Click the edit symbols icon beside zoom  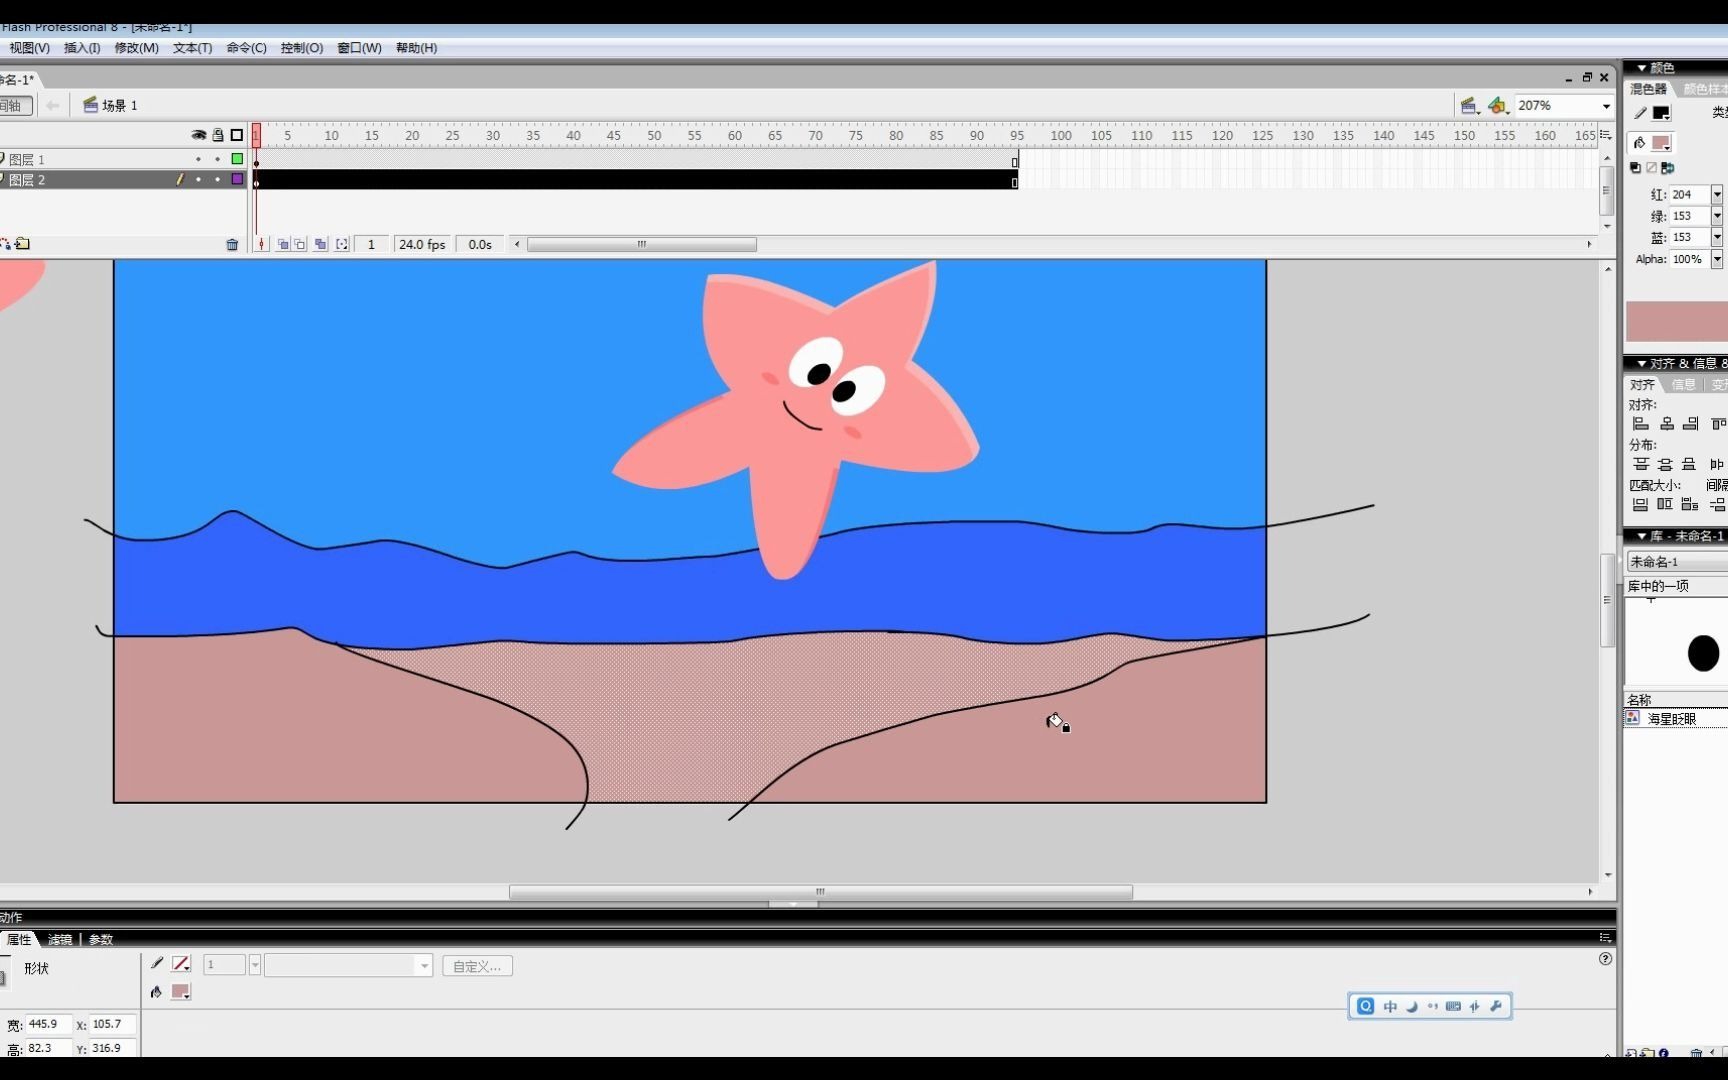click(1498, 105)
